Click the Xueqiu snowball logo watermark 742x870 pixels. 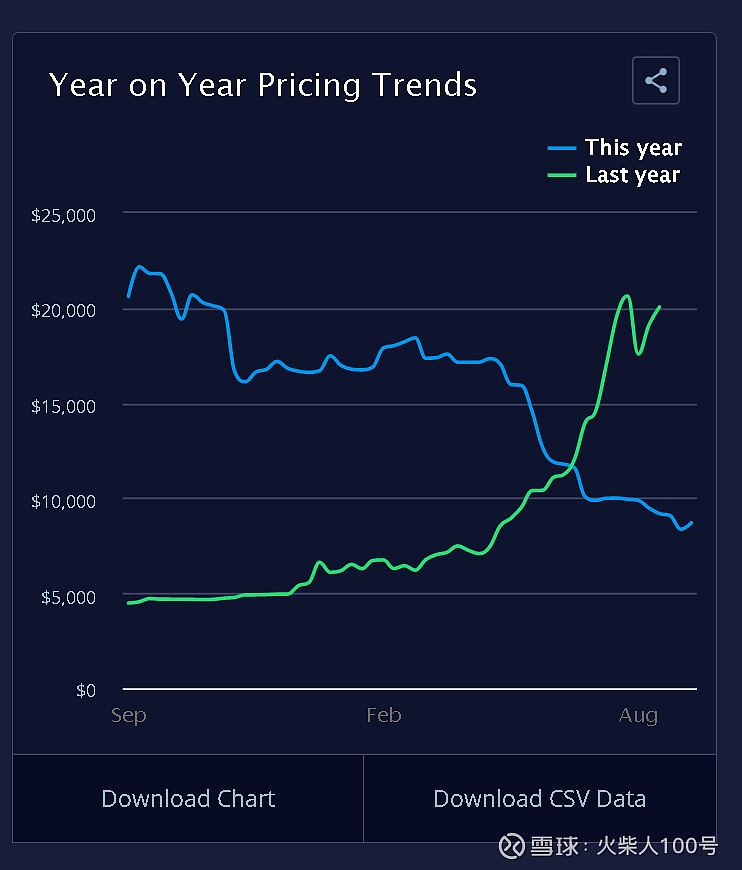pos(512,846)
